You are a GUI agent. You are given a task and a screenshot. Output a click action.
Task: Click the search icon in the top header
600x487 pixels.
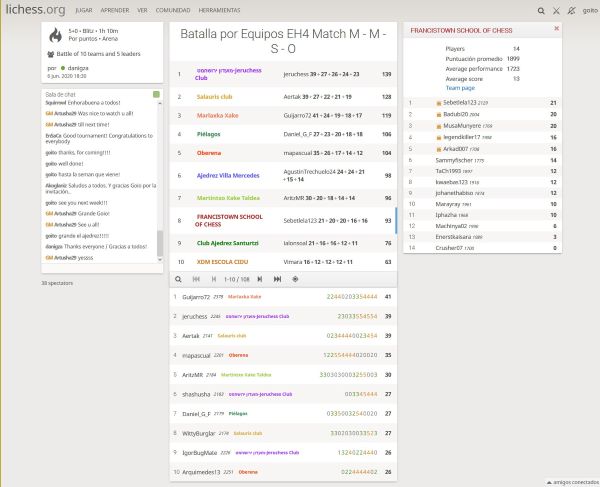tap(541, 10)
